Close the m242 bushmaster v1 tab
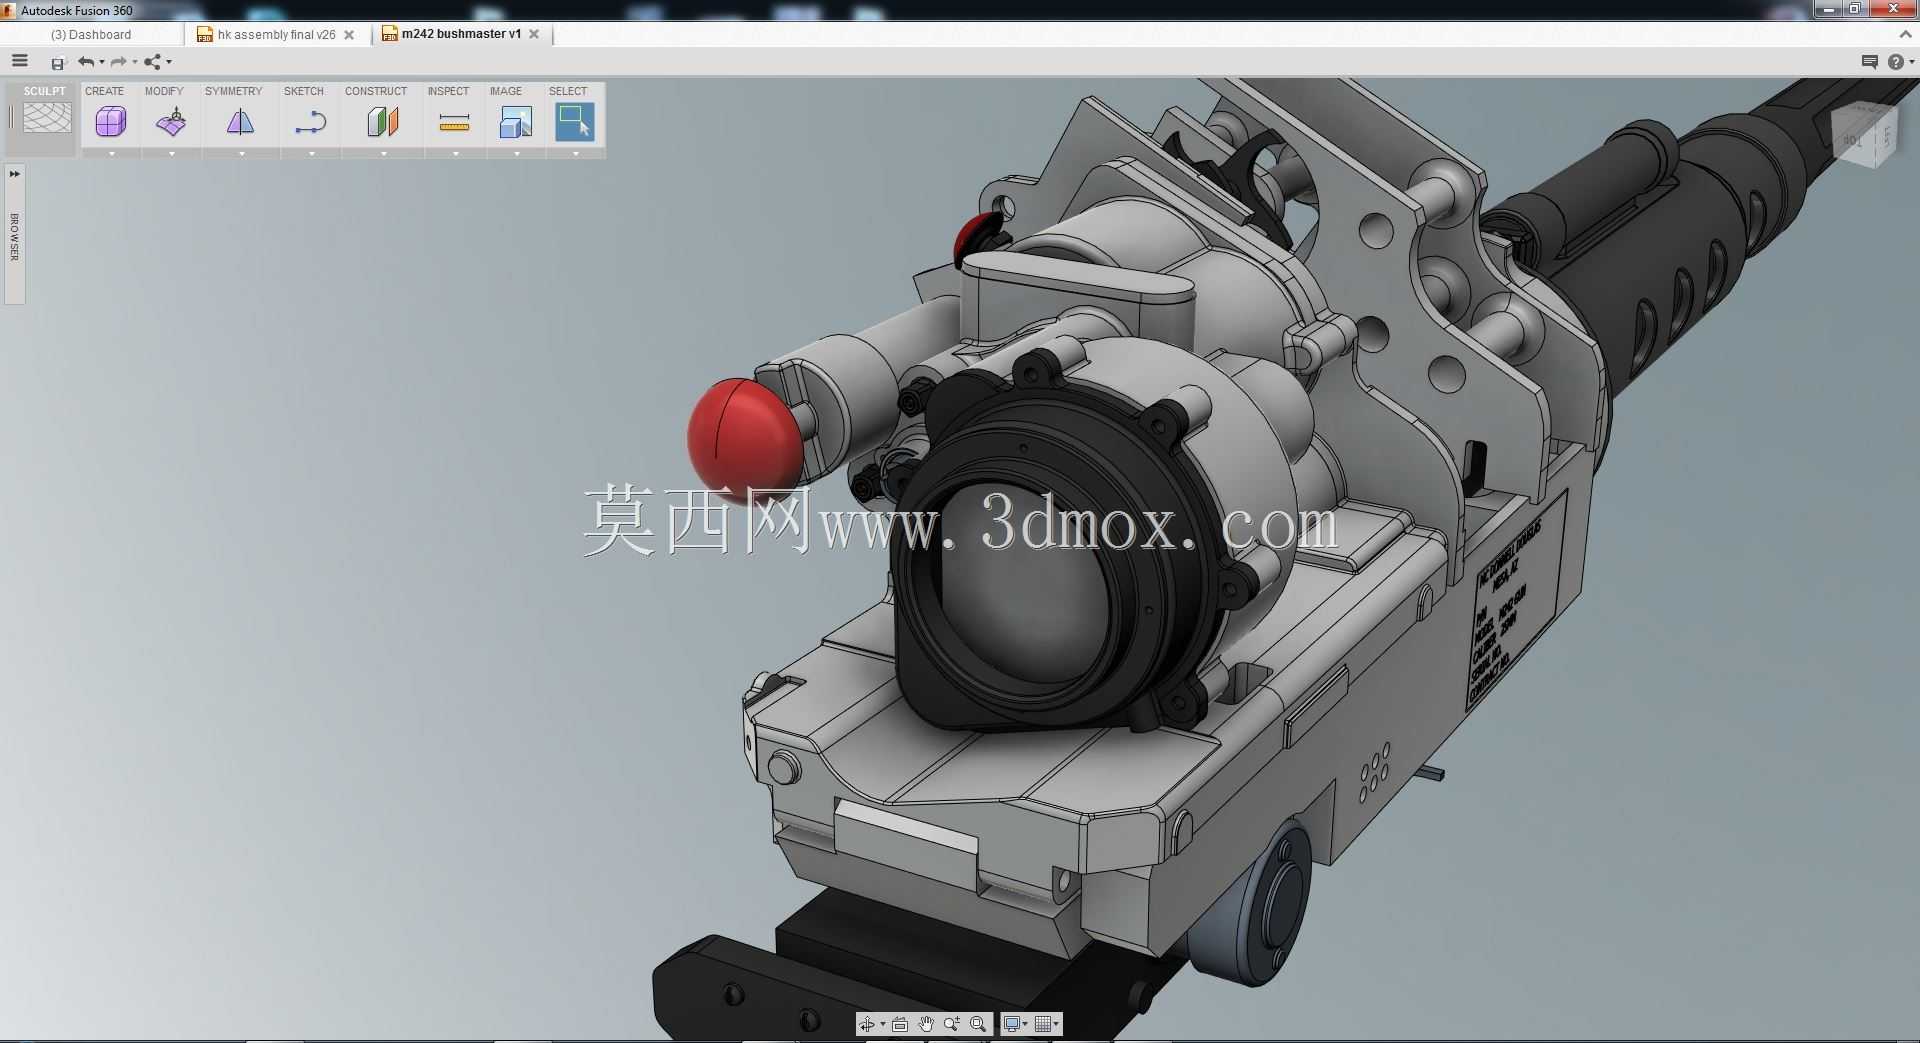Image resolution: width=1920 pixels, height=1043 pixels. pyautogui.click(x=534, y=34)
